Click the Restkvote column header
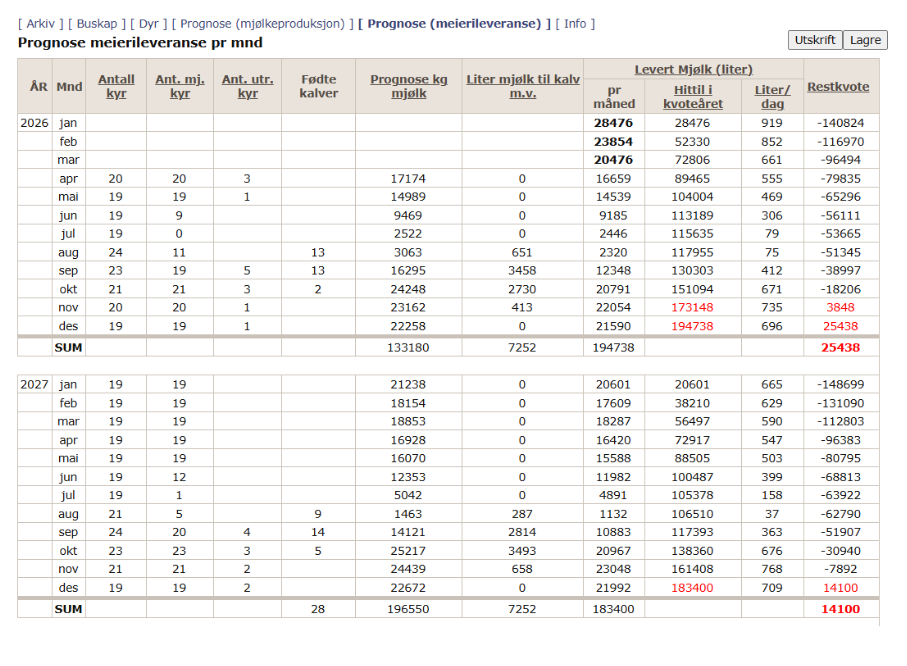The image size is (907, 666). 837,86
